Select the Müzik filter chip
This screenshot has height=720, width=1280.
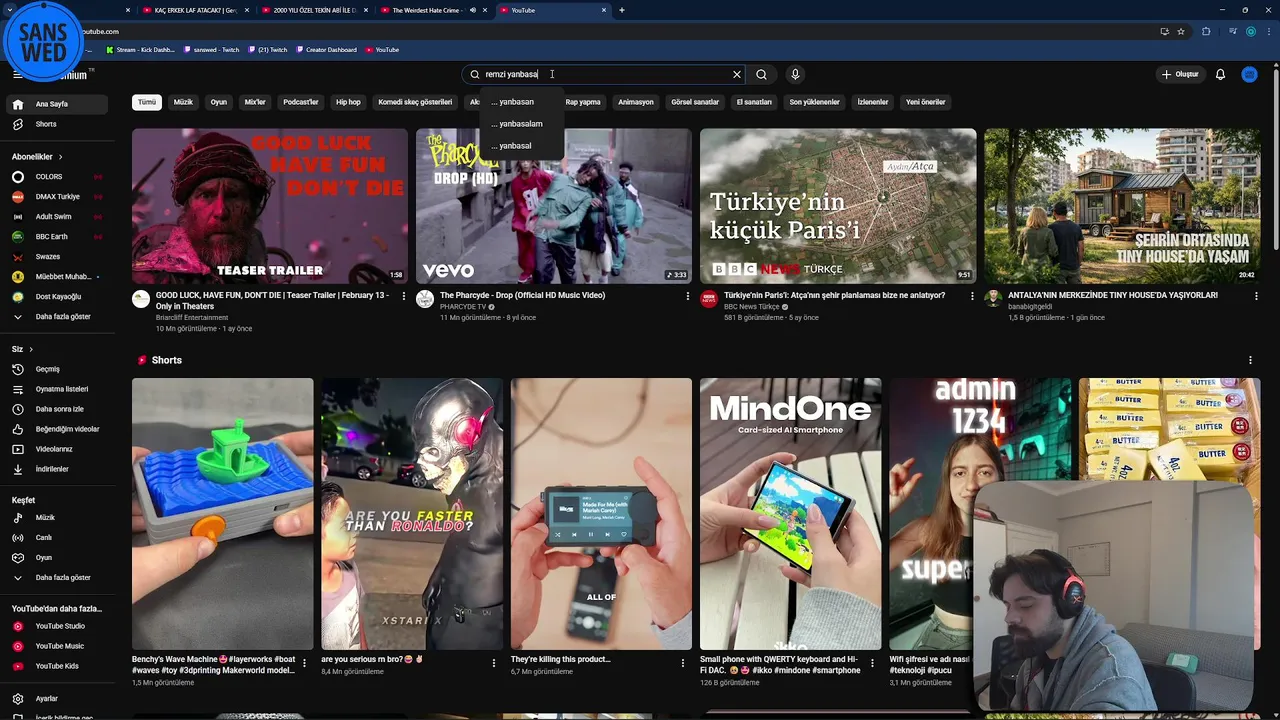click(x=183, y=102)
